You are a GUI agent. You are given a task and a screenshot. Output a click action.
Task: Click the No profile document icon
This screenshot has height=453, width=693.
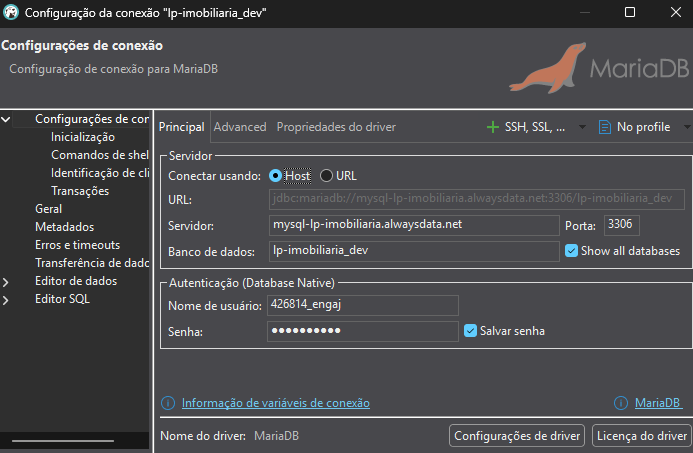[604, 127]
